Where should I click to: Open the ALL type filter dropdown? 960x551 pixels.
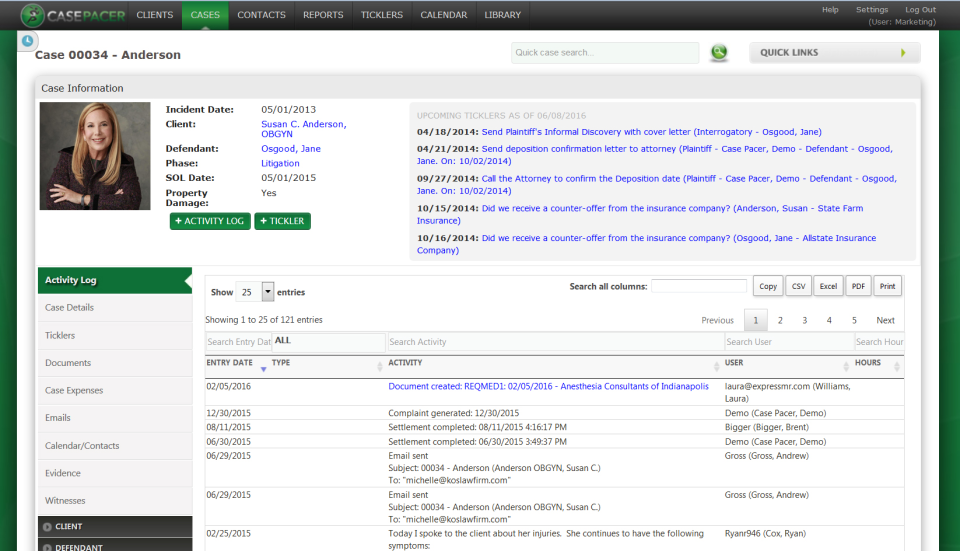[x=328, y=341]
